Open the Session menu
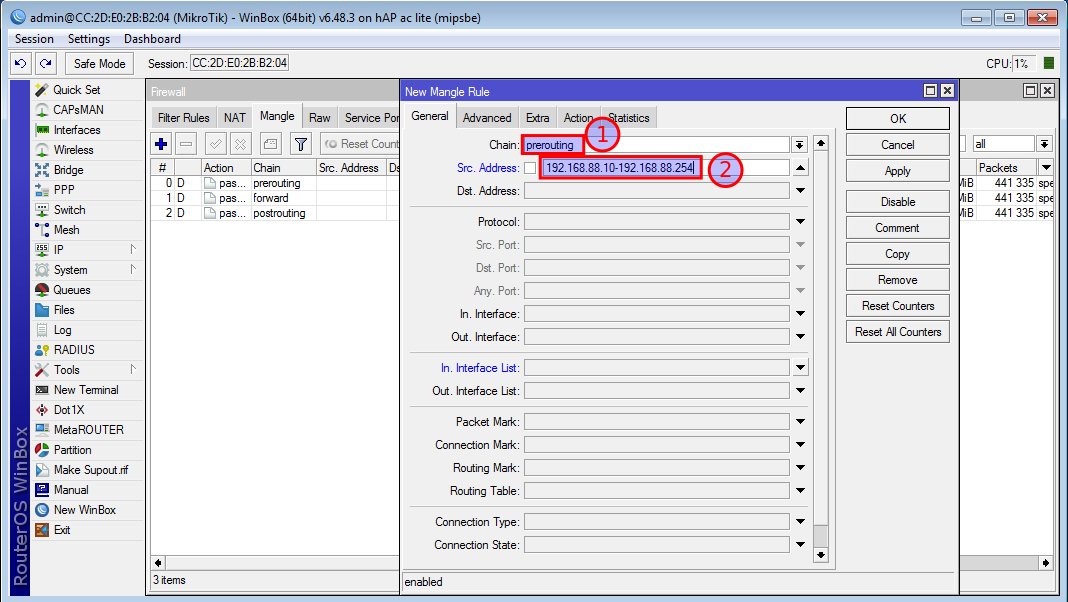 tap(34, 39)
